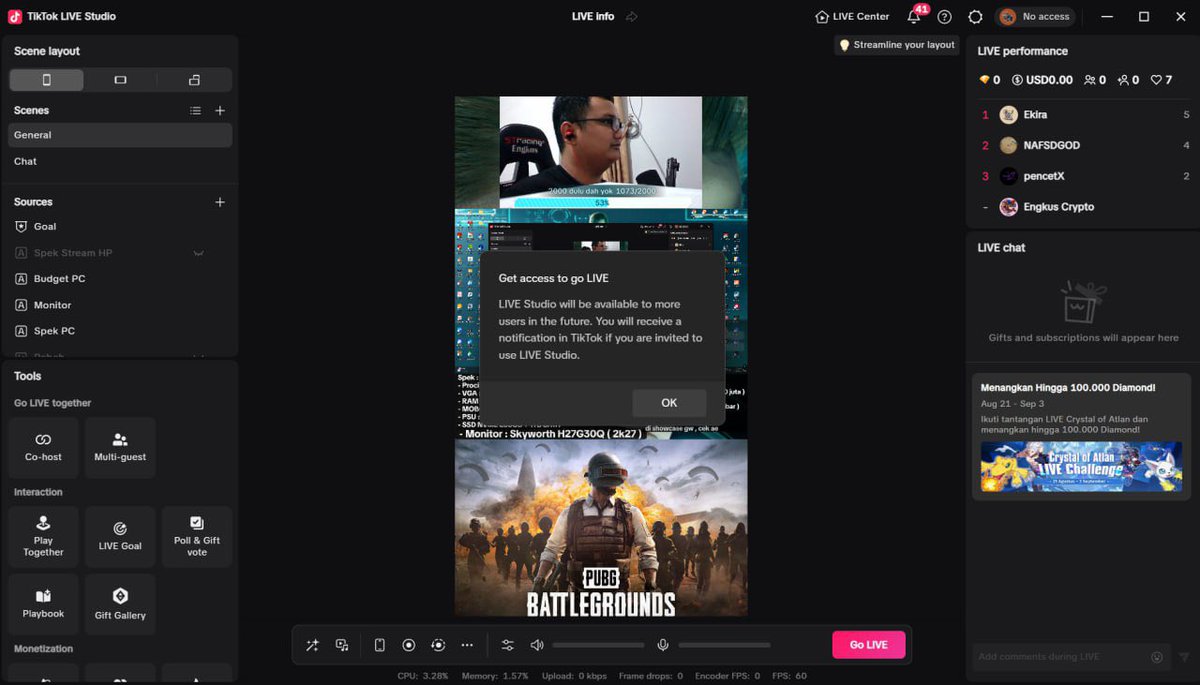Open more options via the ellipsis icon

(467, 645)
